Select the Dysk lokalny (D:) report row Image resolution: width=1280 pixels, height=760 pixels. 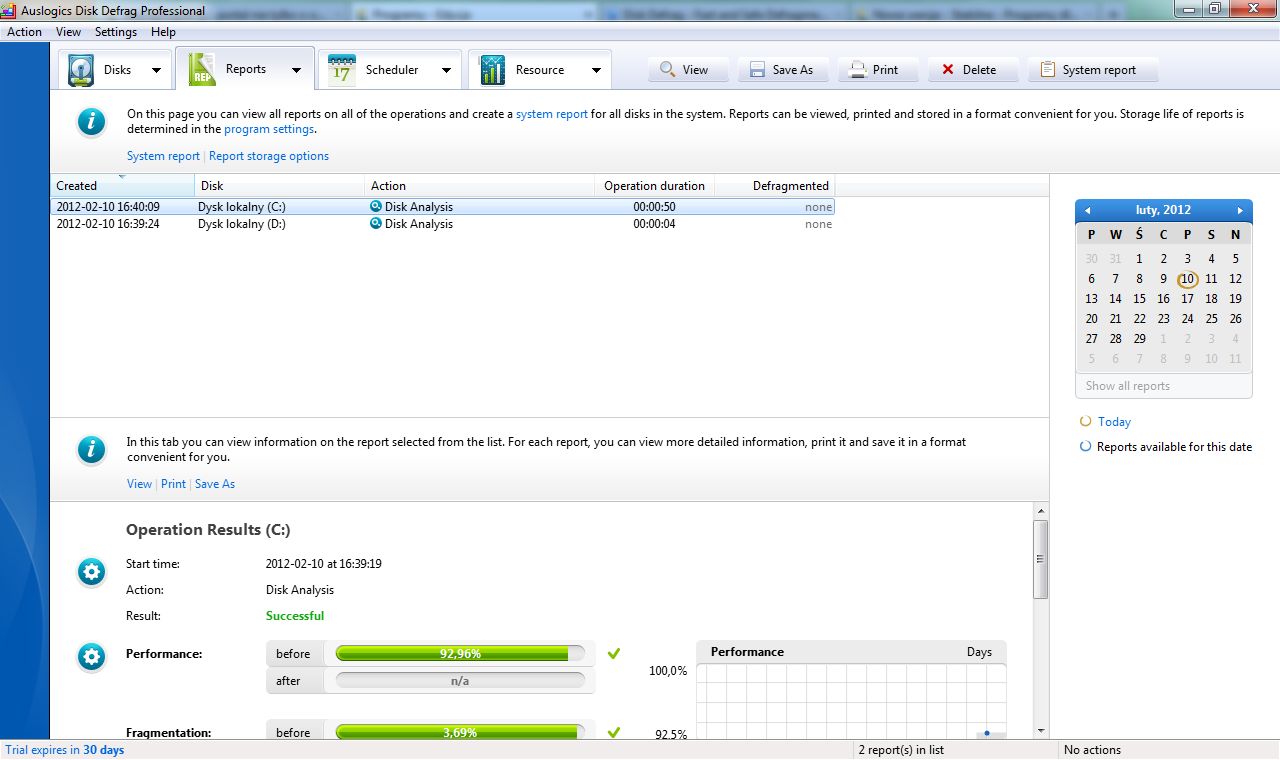(x=443, y=224)
